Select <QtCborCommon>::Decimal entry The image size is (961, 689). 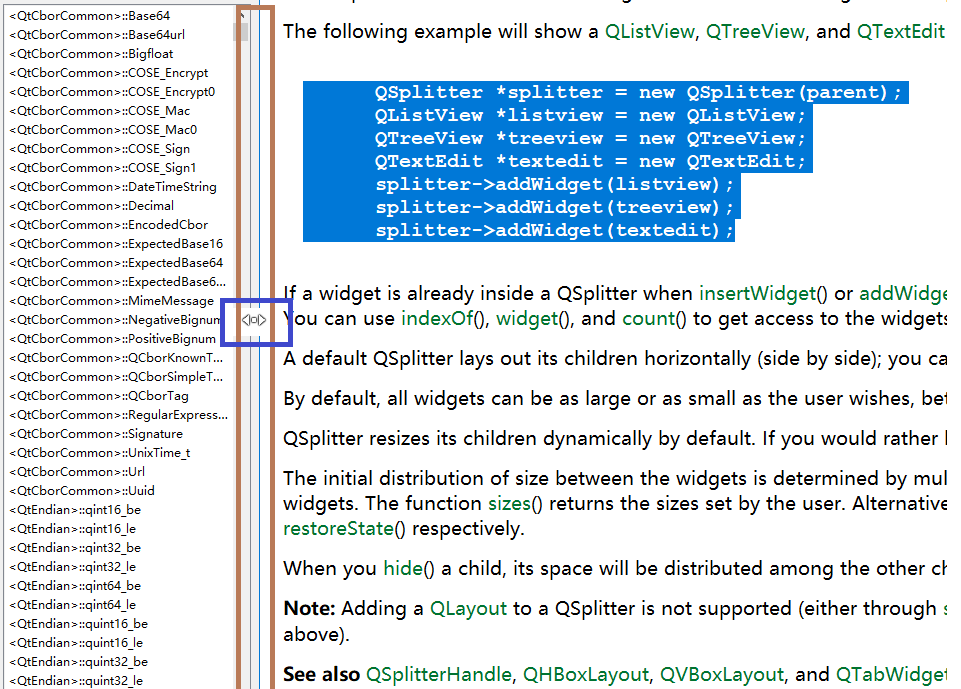tap(92, 206)
